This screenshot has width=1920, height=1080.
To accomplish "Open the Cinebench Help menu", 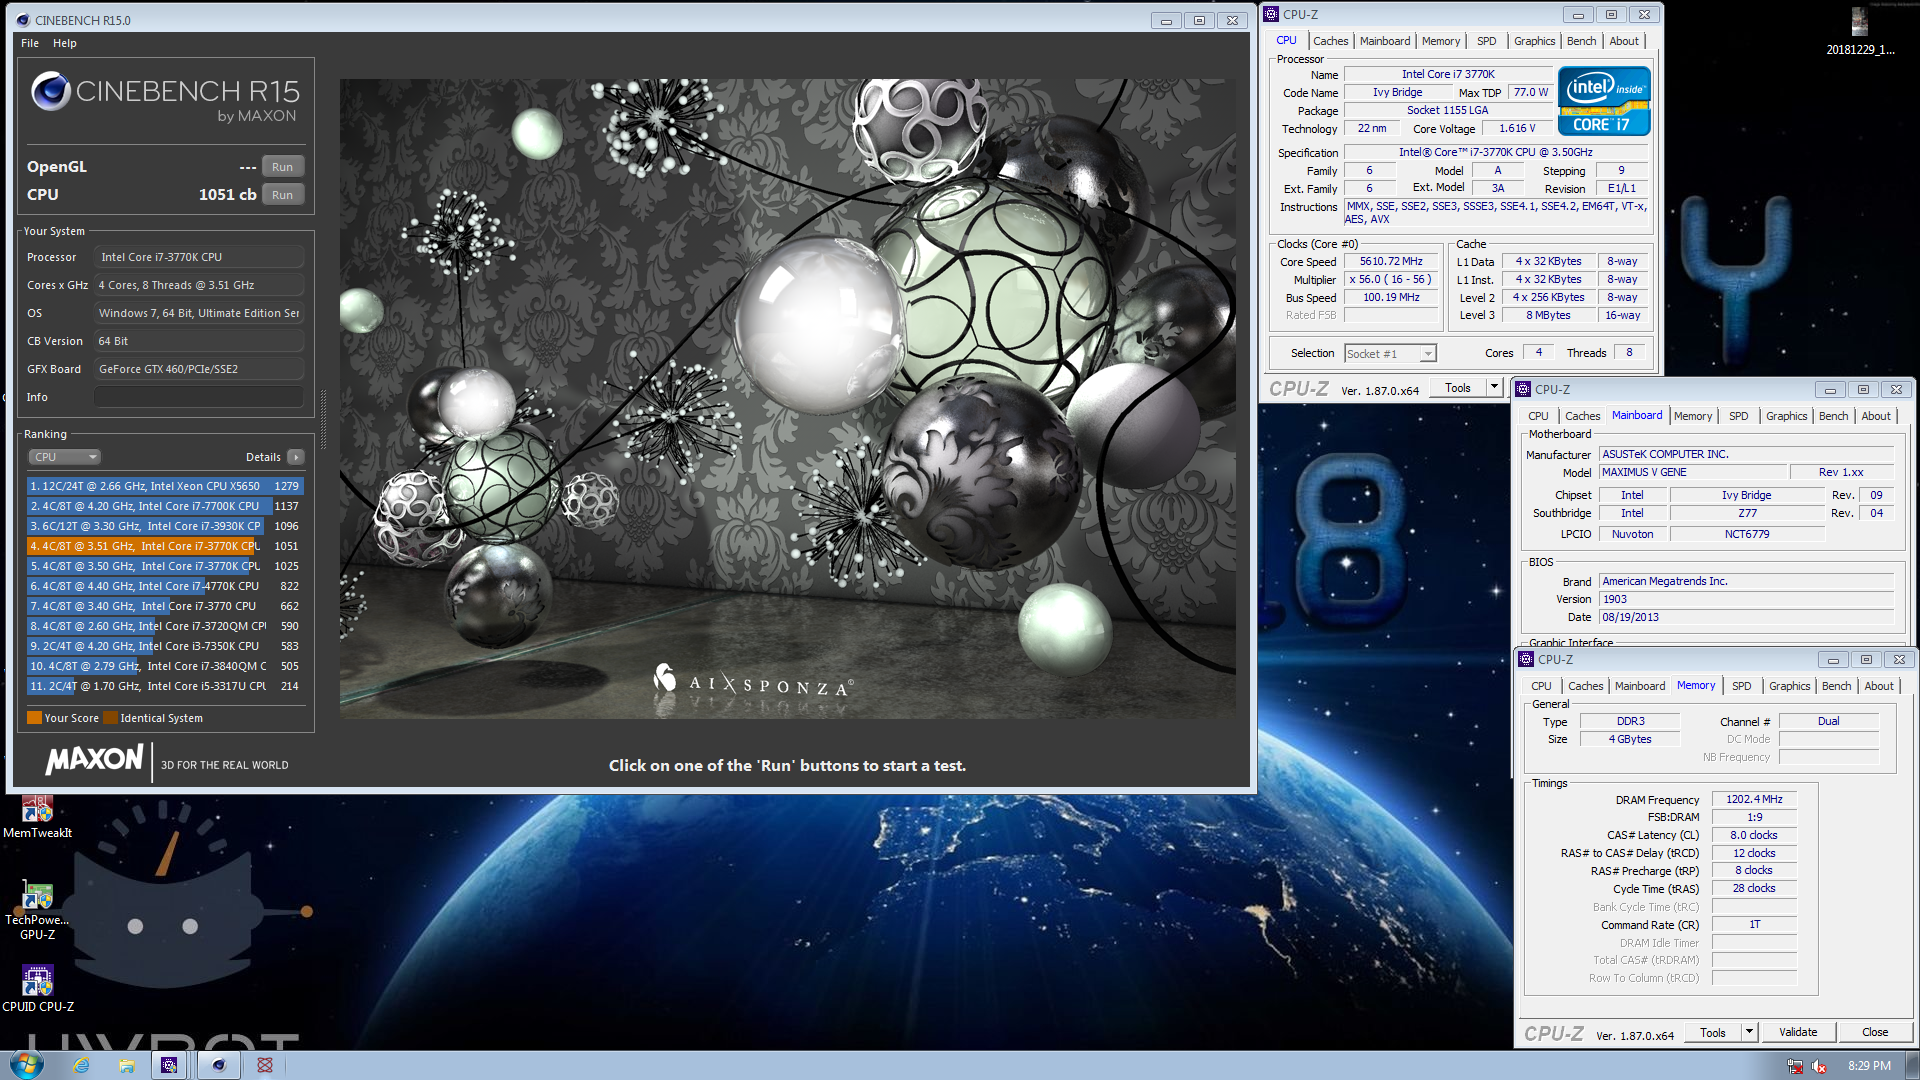I will (65, 43).
